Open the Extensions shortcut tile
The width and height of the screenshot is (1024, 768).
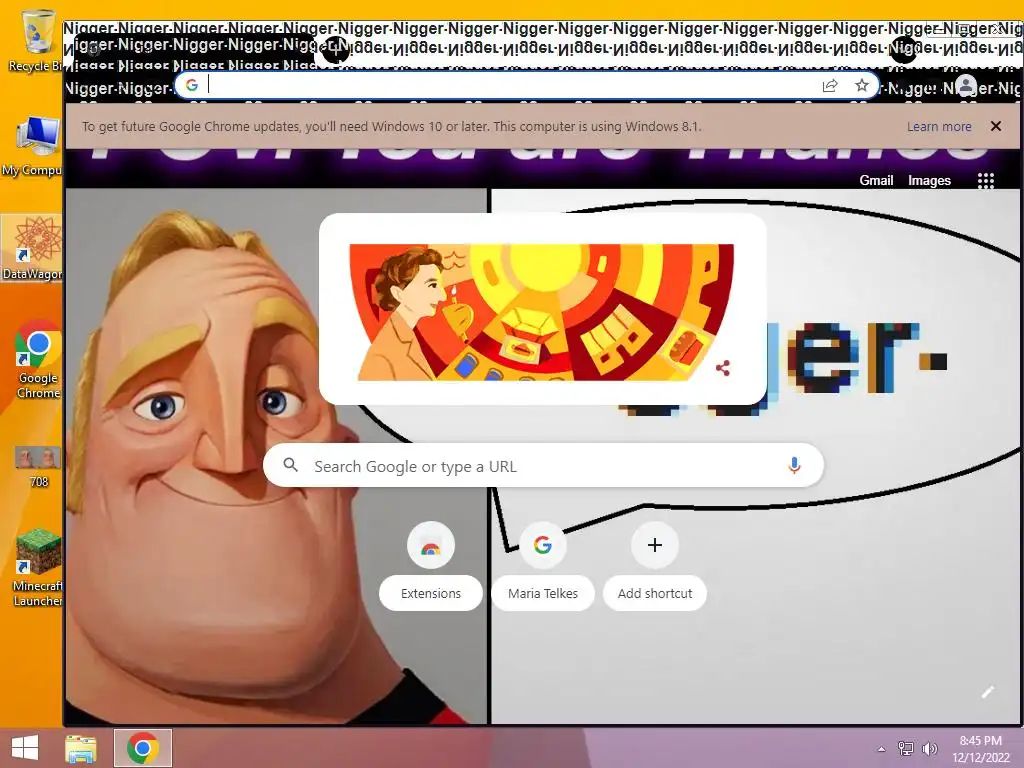430,566
